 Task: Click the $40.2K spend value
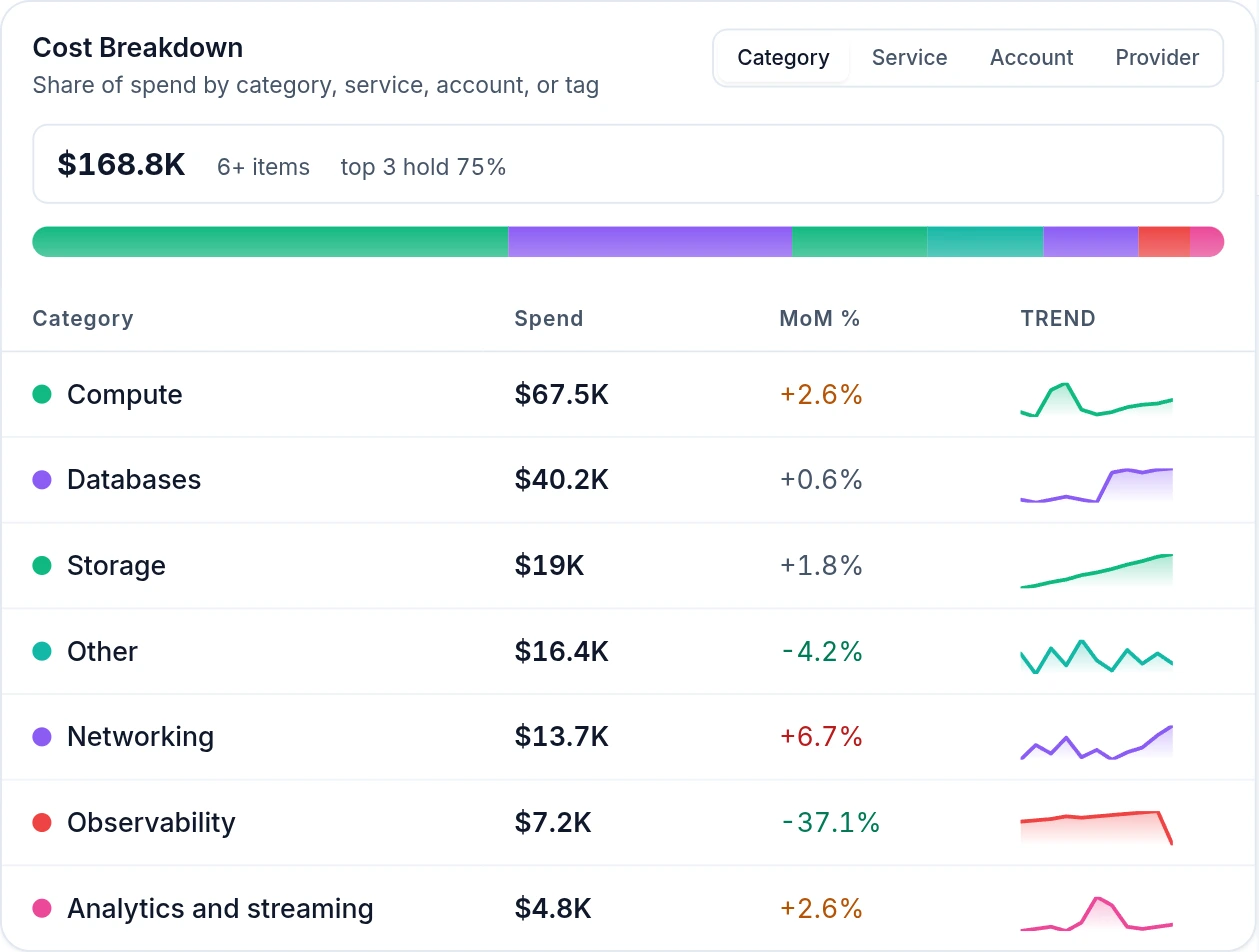coord(562,480)
